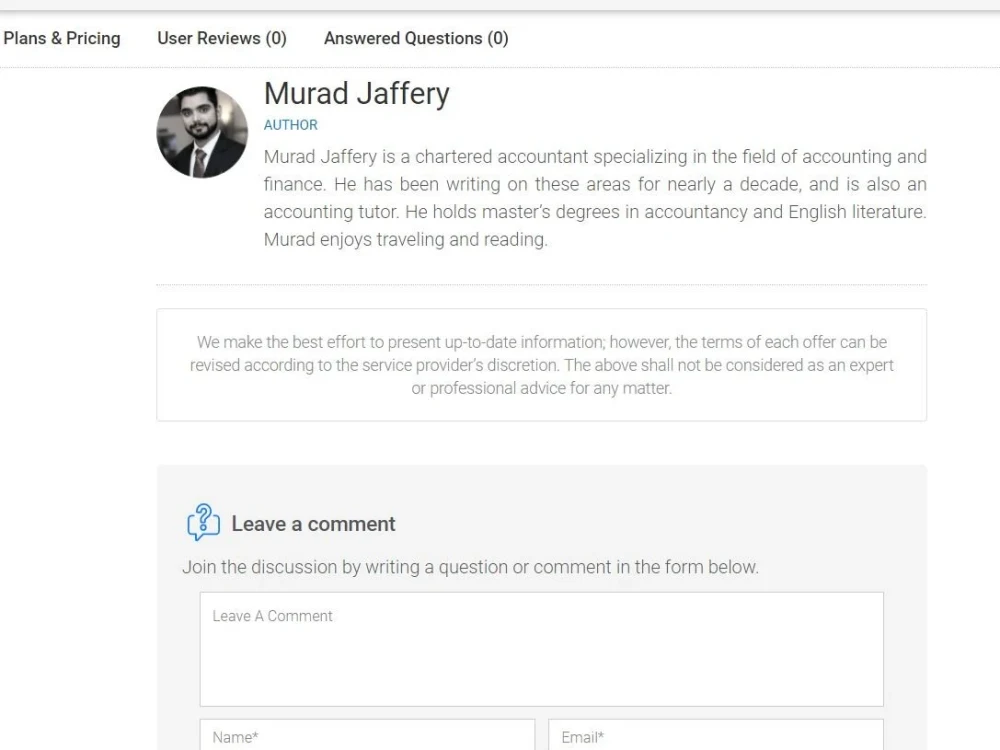1000x750 pixels.
Task: Click the question bubble comment icon
Action: (x=203, y=522)
